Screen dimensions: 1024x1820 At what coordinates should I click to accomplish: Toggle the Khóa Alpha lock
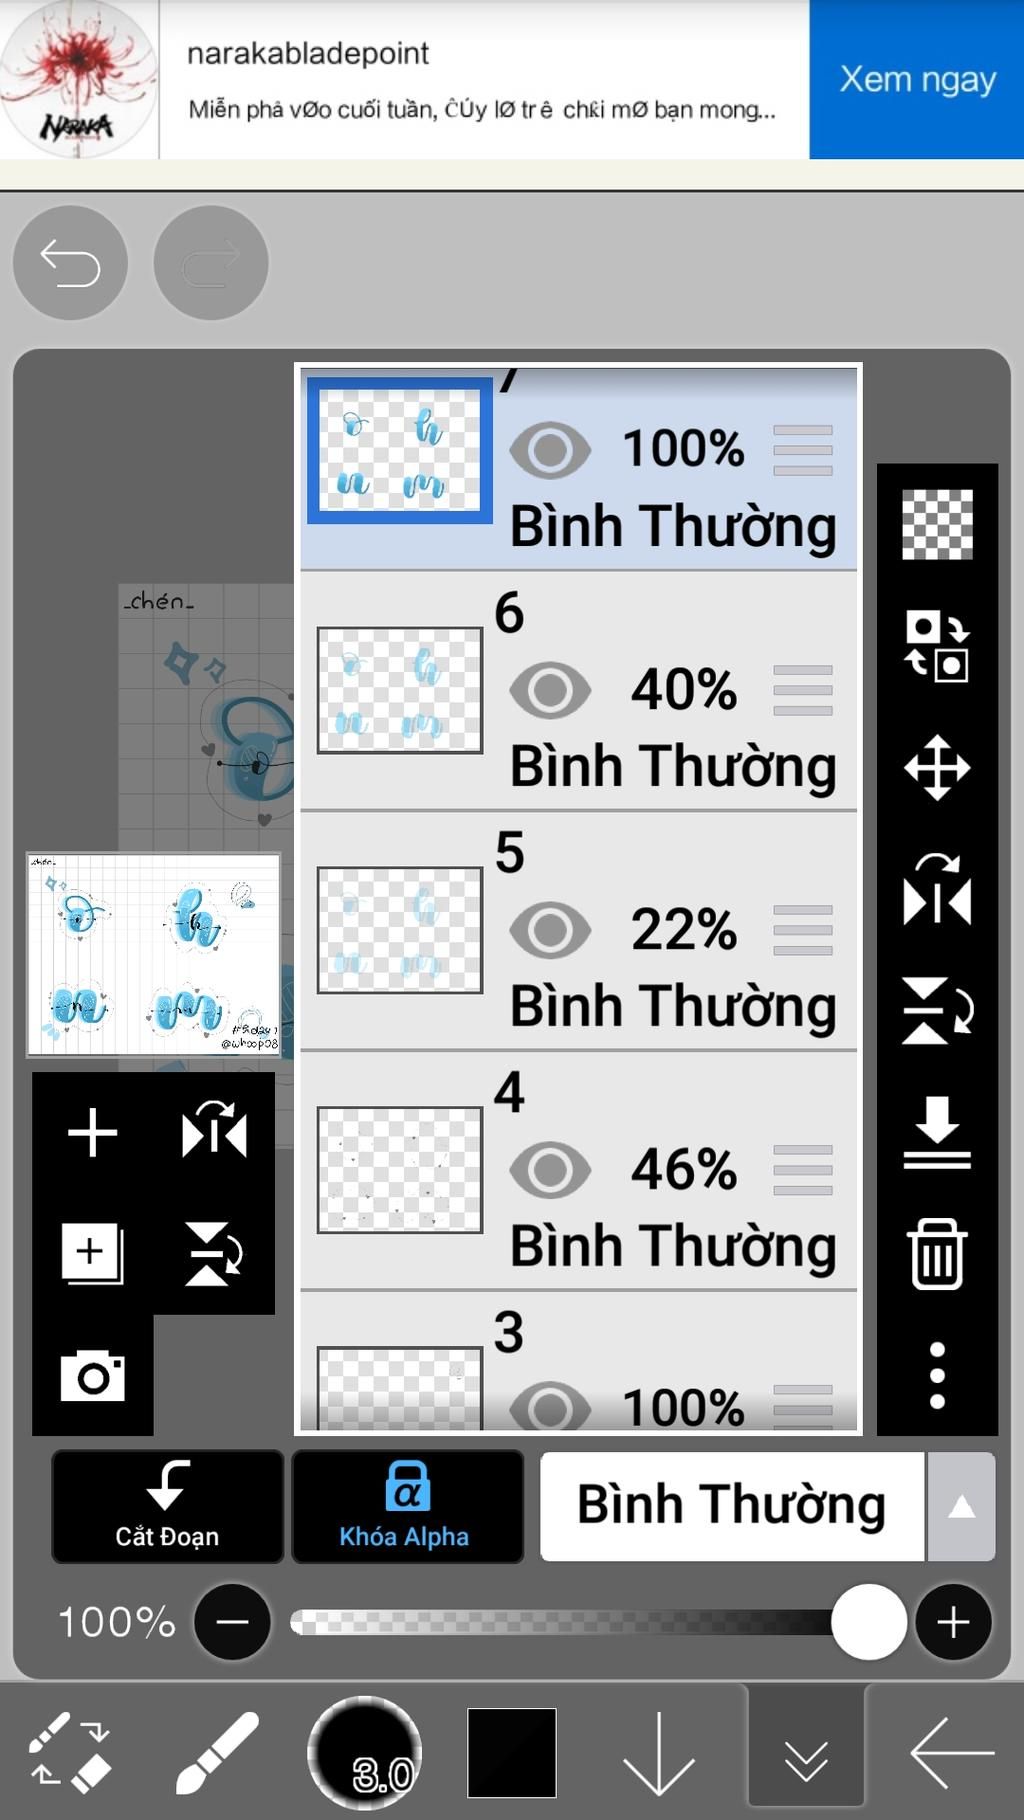pyautogui.click(x=407, y=1506)
